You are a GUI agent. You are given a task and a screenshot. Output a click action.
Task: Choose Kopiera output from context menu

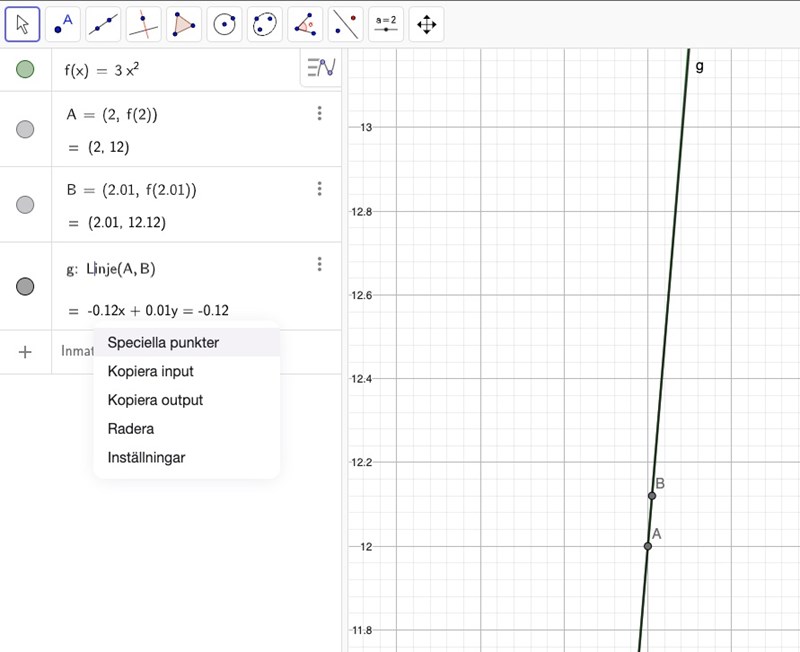point(155,400)
